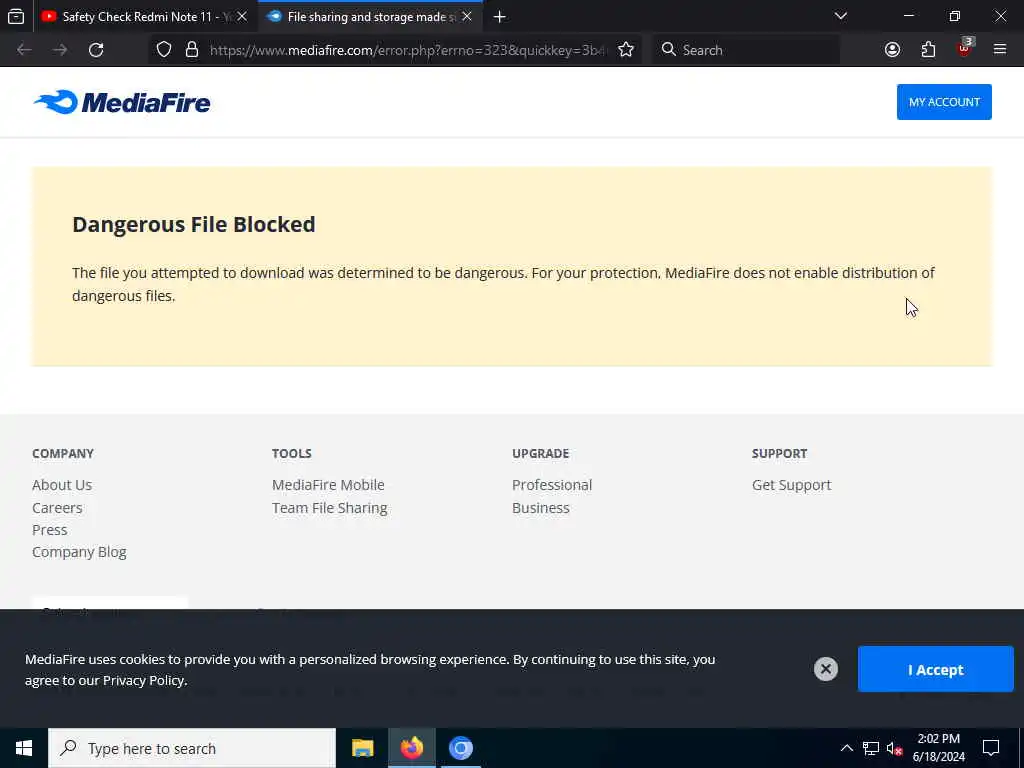Show hidden system tray icons
Viewport: 1024px width, 768px height.
(846, 748)
